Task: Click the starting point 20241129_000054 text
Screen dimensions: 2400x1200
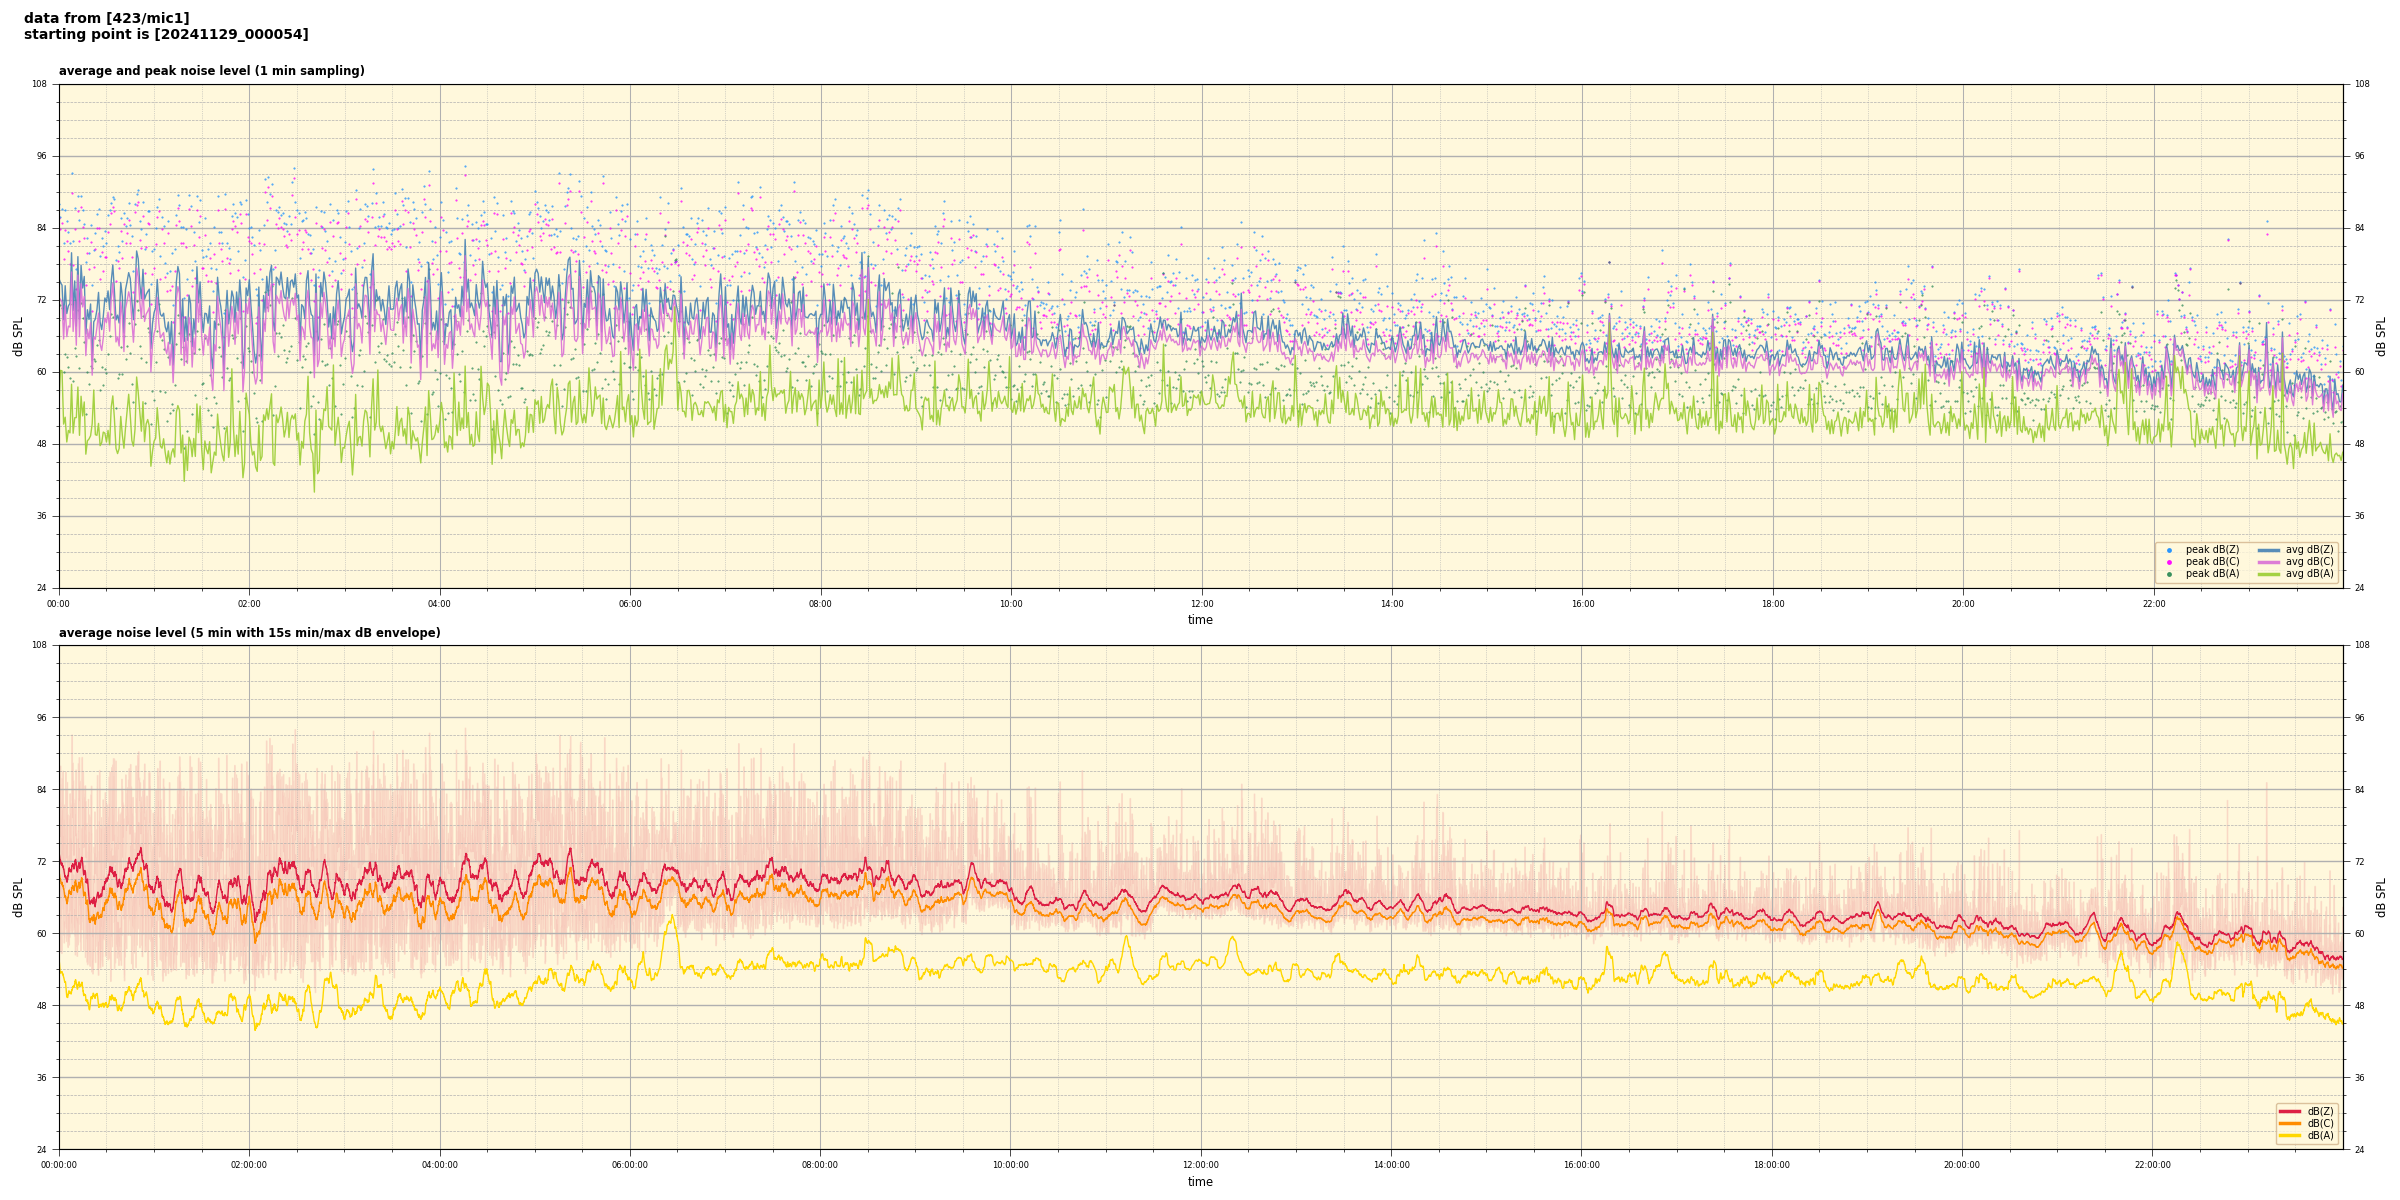Action: pyautogui.click(x=166, y=35)
